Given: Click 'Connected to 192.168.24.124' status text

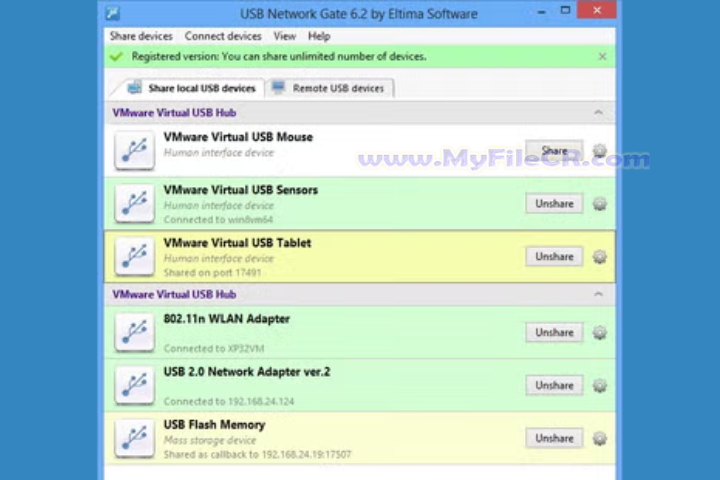Looking at the screenshot, I should [x=229, y=401].
